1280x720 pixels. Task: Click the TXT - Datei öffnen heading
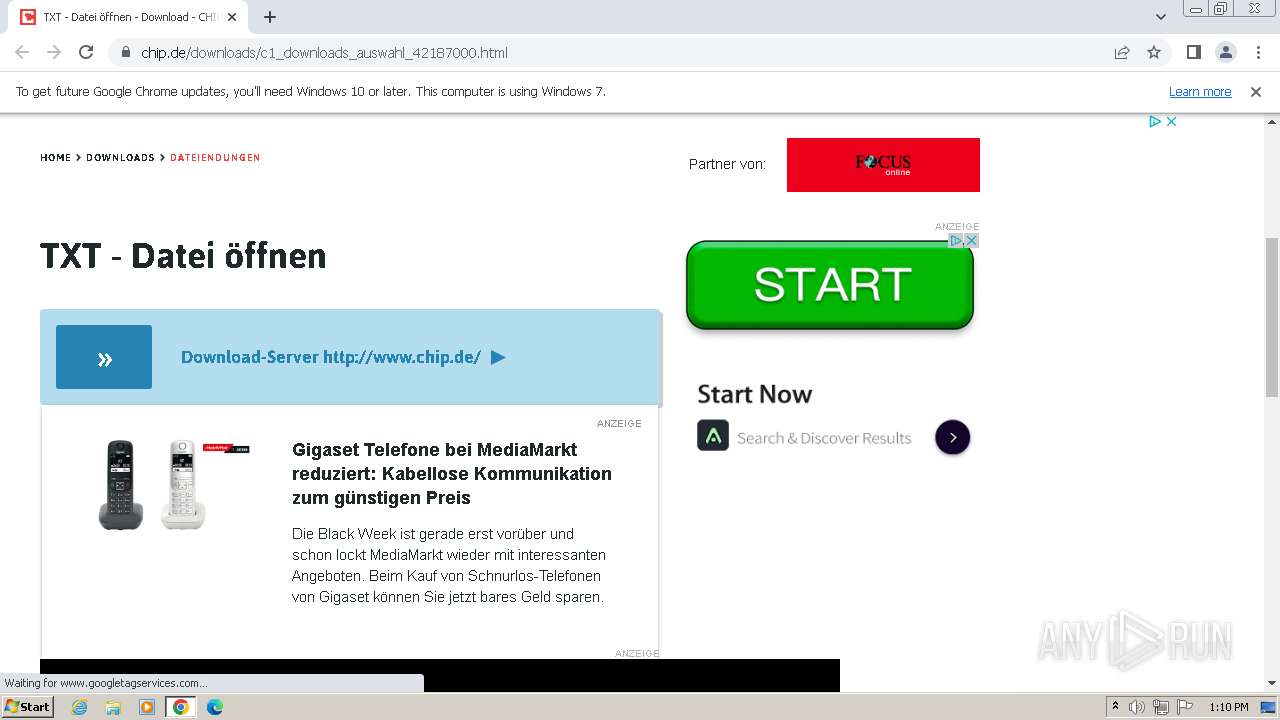[x=183, y=256]
